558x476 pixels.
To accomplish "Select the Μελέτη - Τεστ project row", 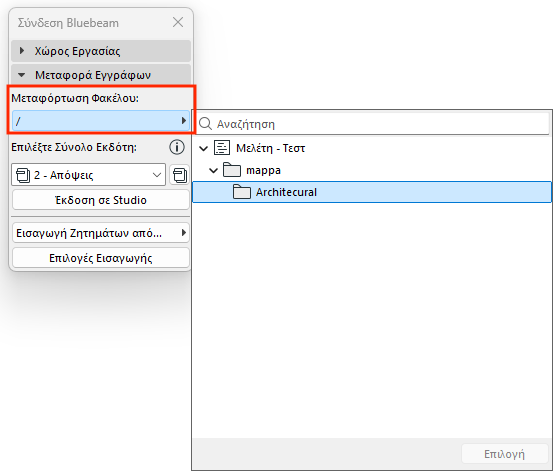I will [x=372, y=148].
